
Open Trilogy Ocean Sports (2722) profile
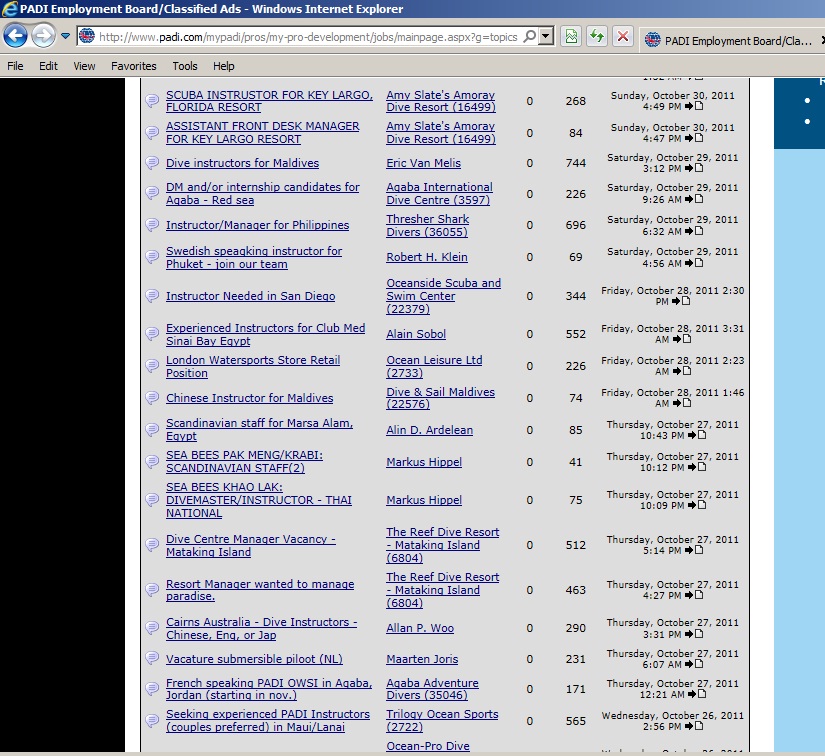[x=442, y=721]
